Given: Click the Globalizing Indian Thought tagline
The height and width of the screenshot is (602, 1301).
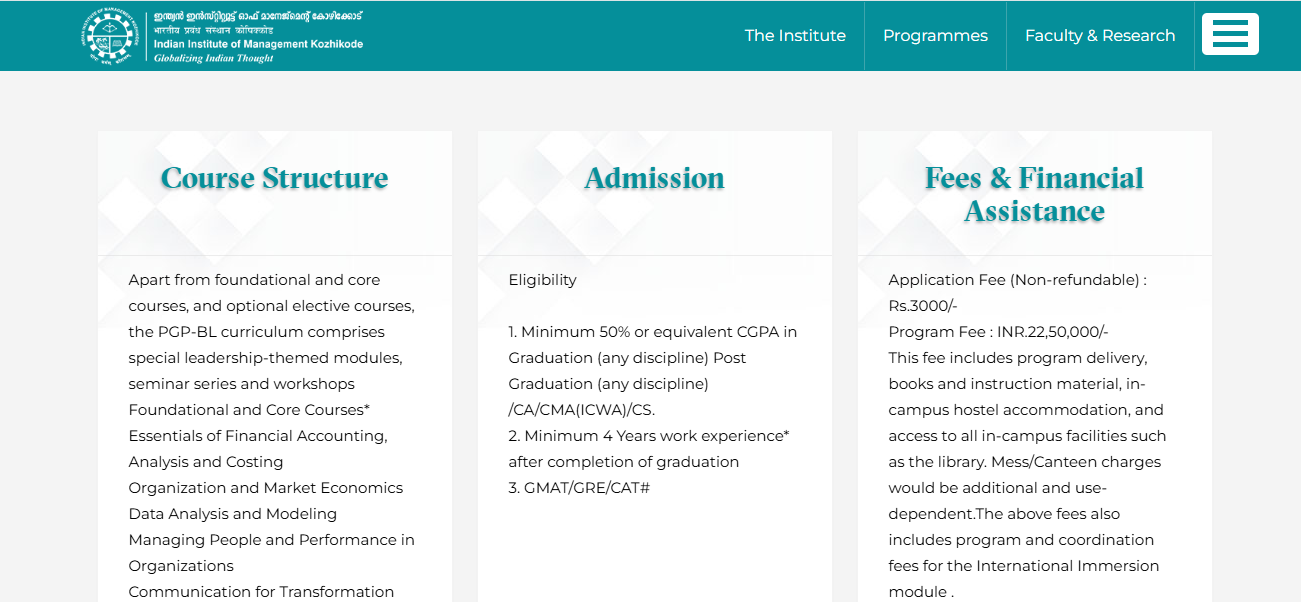Looking at the screenshot, I should click(213, 58).
